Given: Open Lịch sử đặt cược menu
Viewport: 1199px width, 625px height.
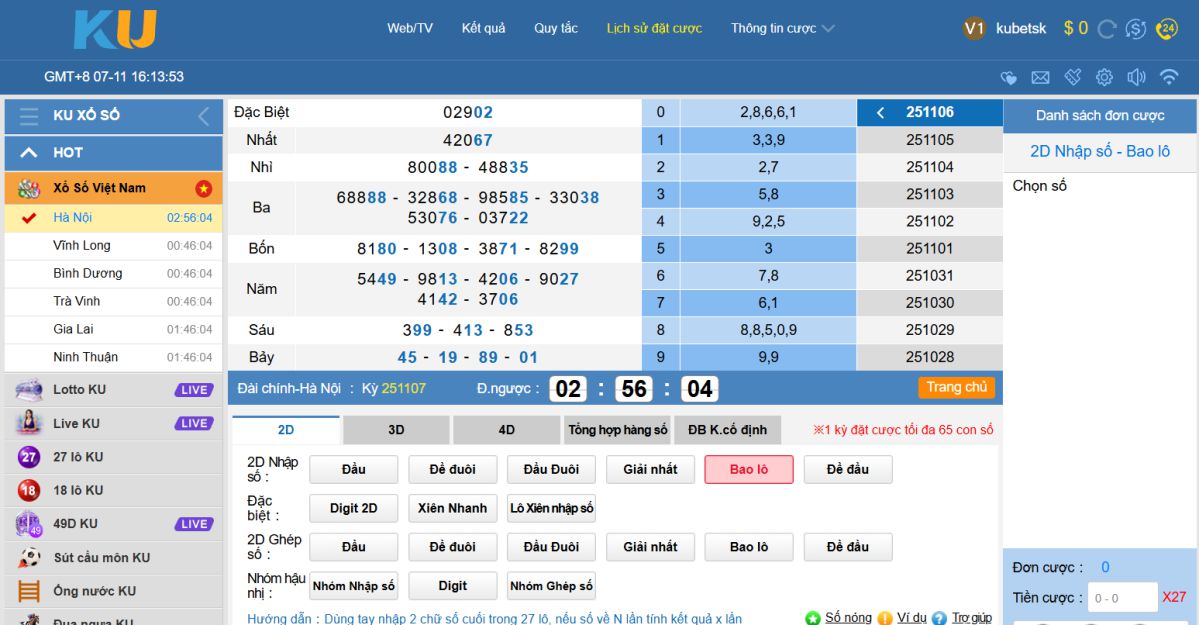Looking at the screenshot, I should click(654, 28).
